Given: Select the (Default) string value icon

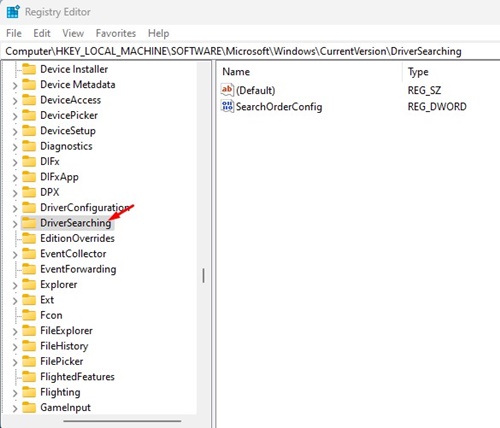Looking at the screenshot, I should 227,90.
